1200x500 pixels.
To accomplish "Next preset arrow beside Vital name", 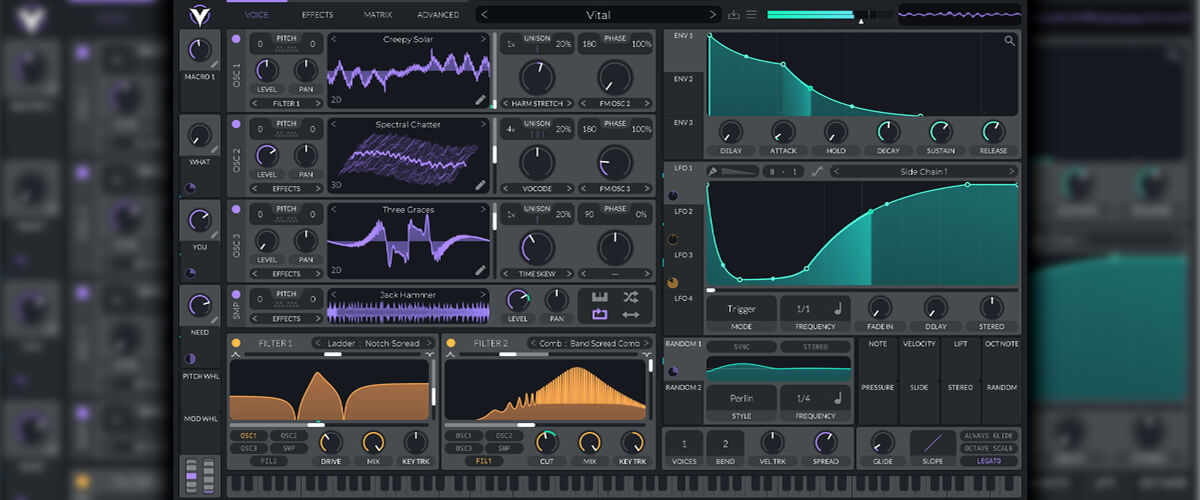I will click(x=712, y=15).
